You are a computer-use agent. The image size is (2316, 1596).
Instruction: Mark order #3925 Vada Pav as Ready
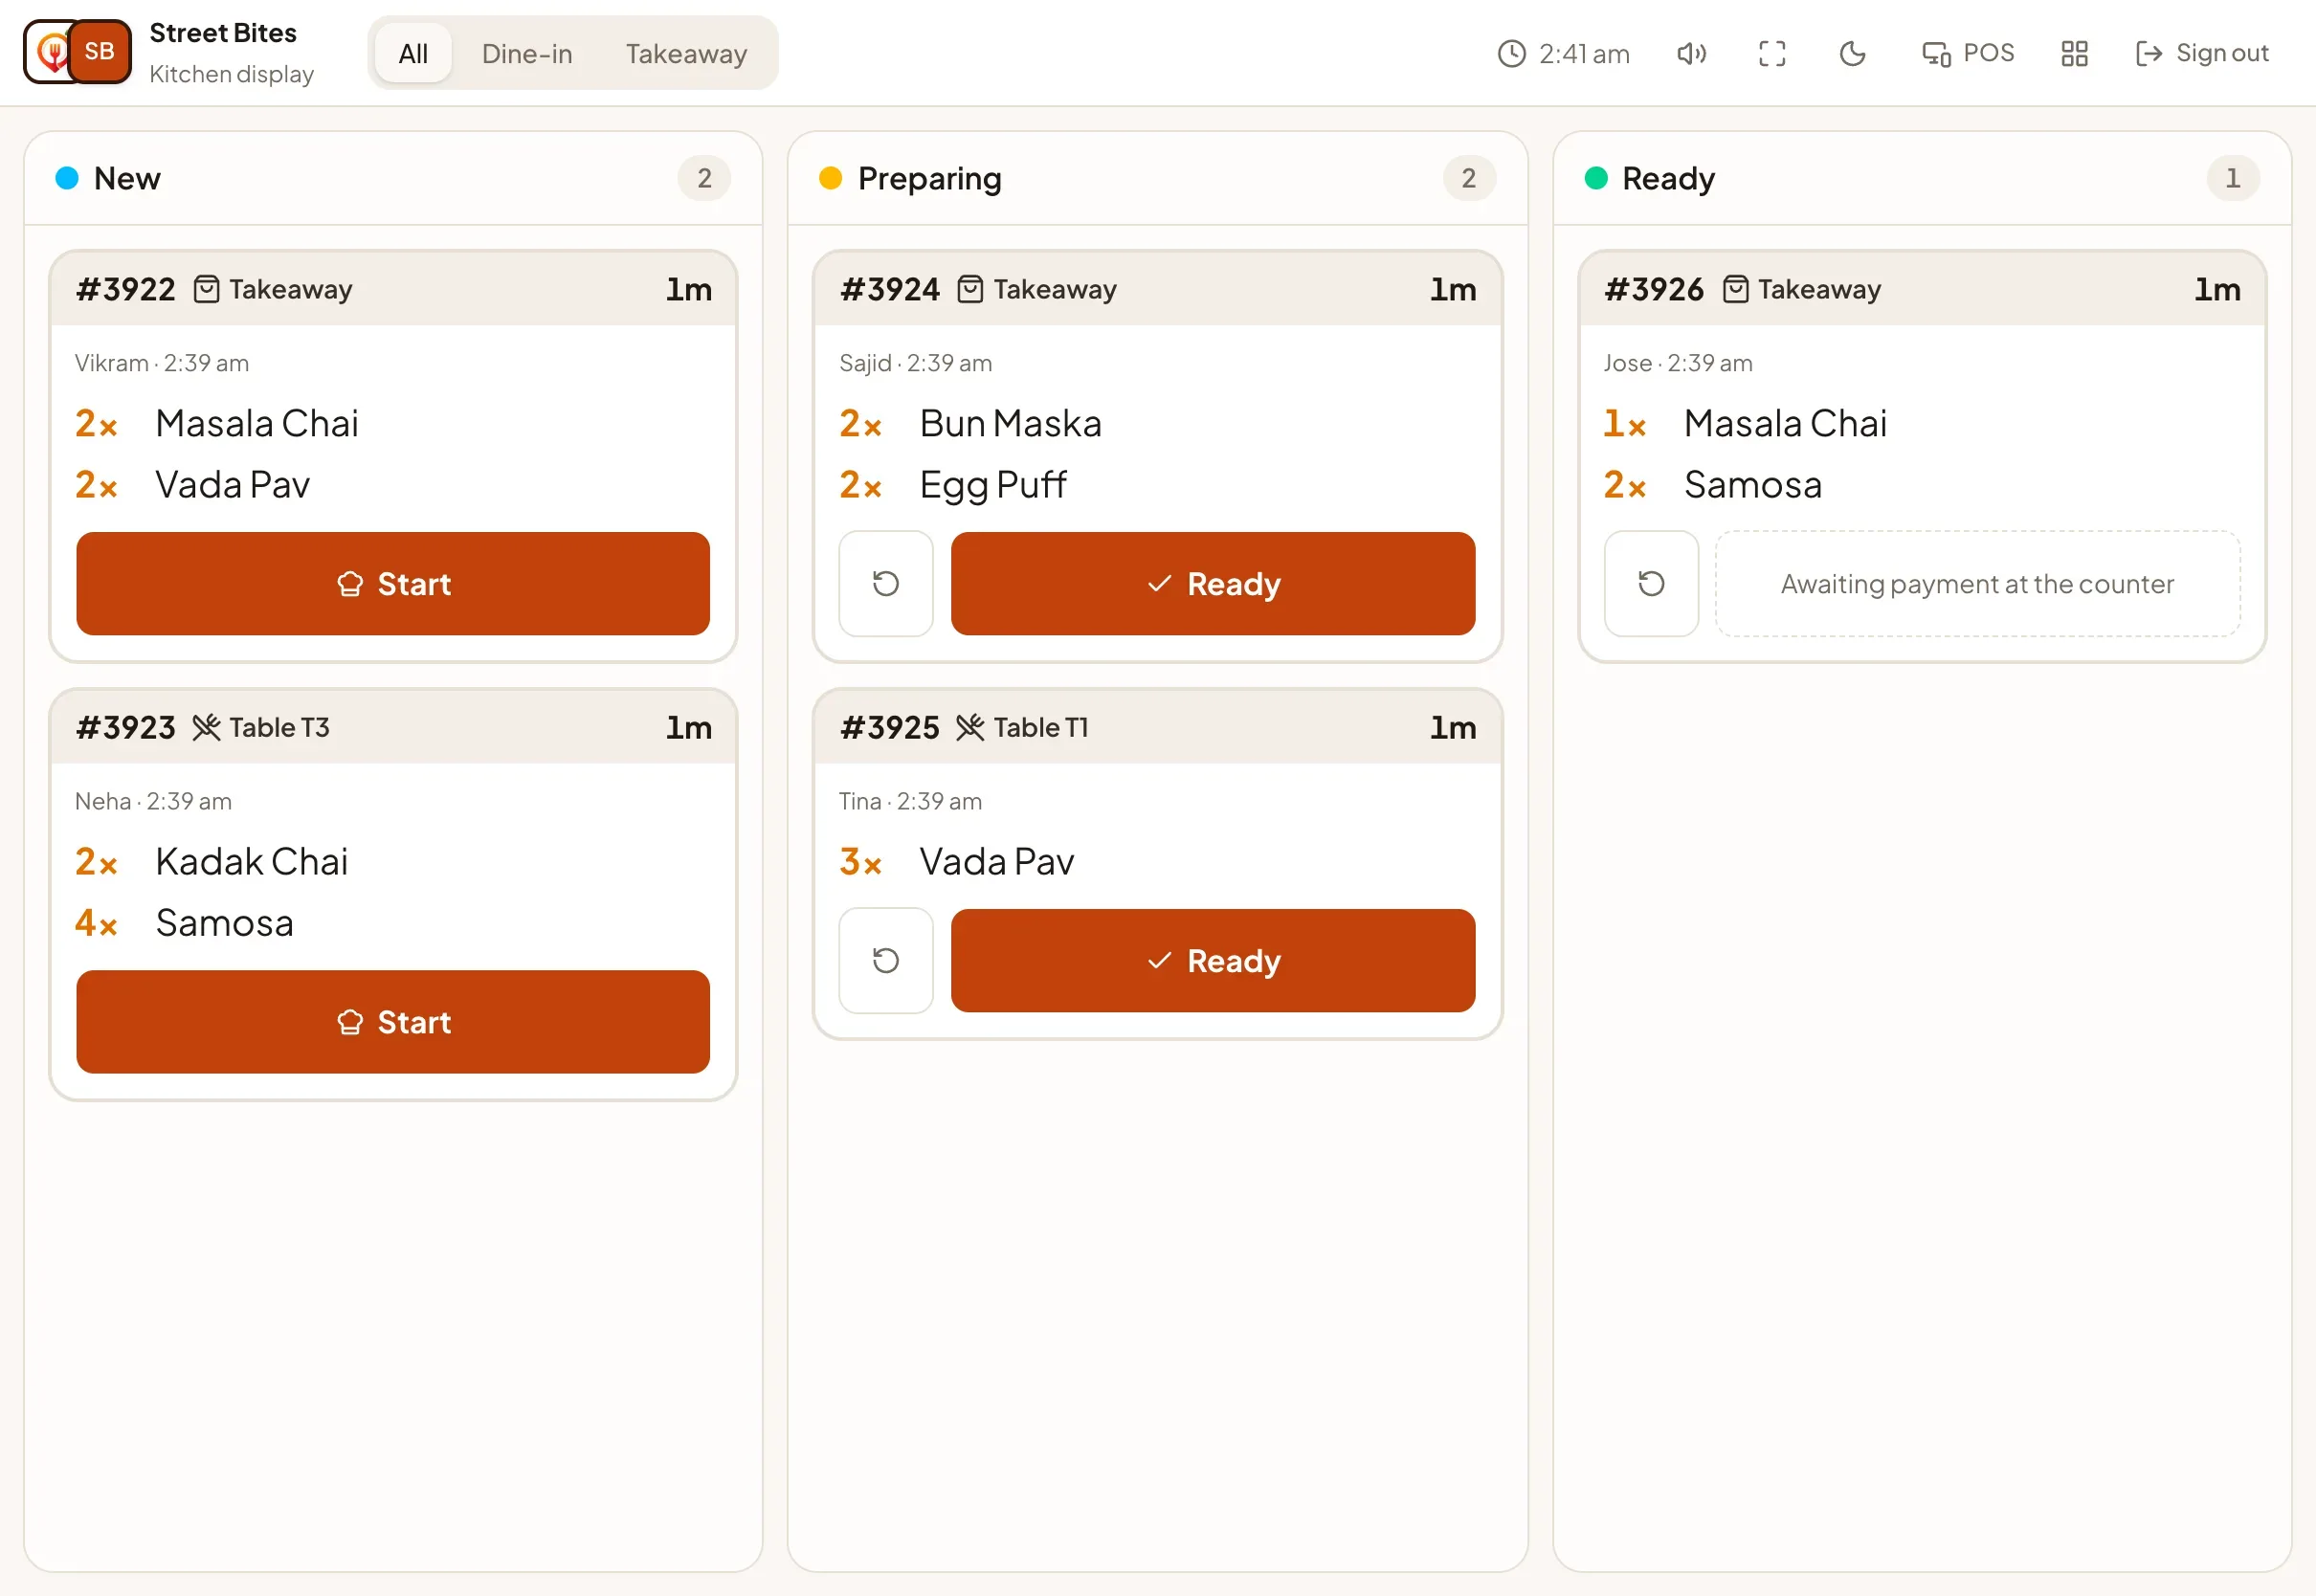click(1213, 960)
